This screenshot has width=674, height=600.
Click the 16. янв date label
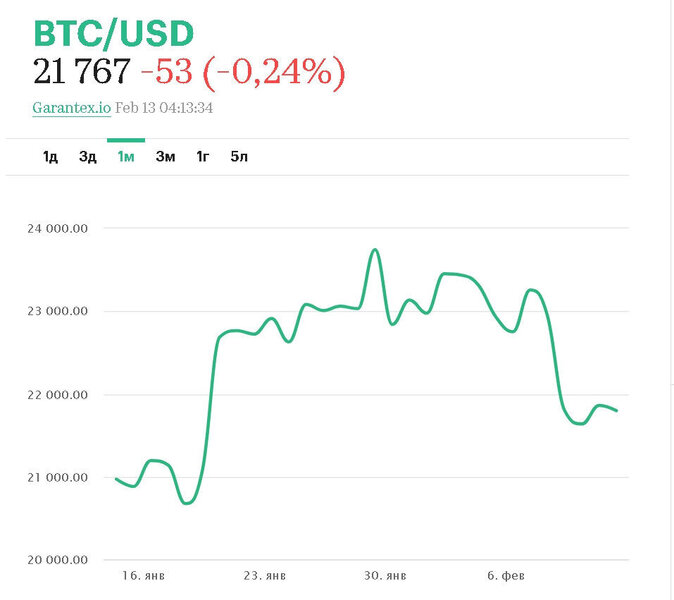[143, 576]
